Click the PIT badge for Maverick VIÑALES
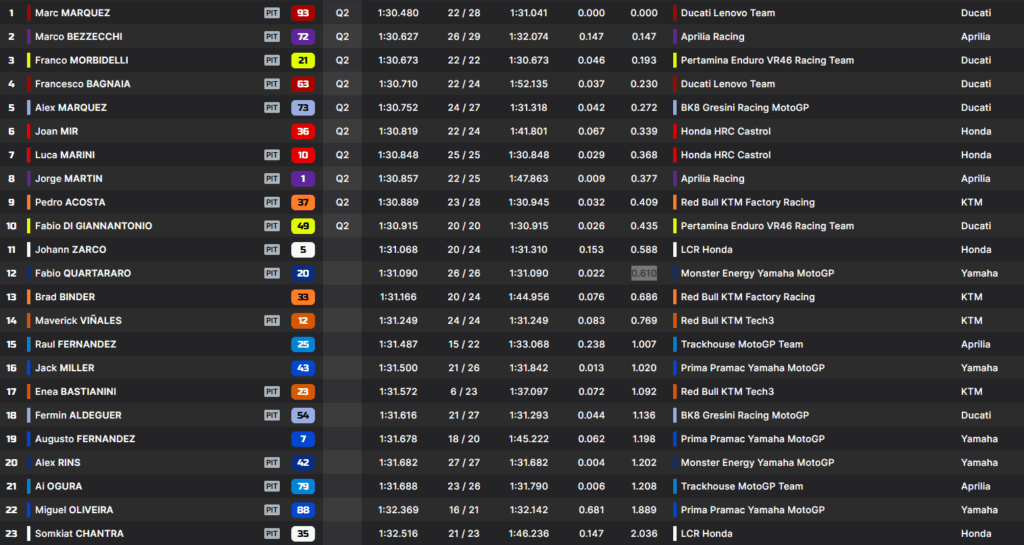The height and width of the screenshot is (545, 1024). point(272,320)
